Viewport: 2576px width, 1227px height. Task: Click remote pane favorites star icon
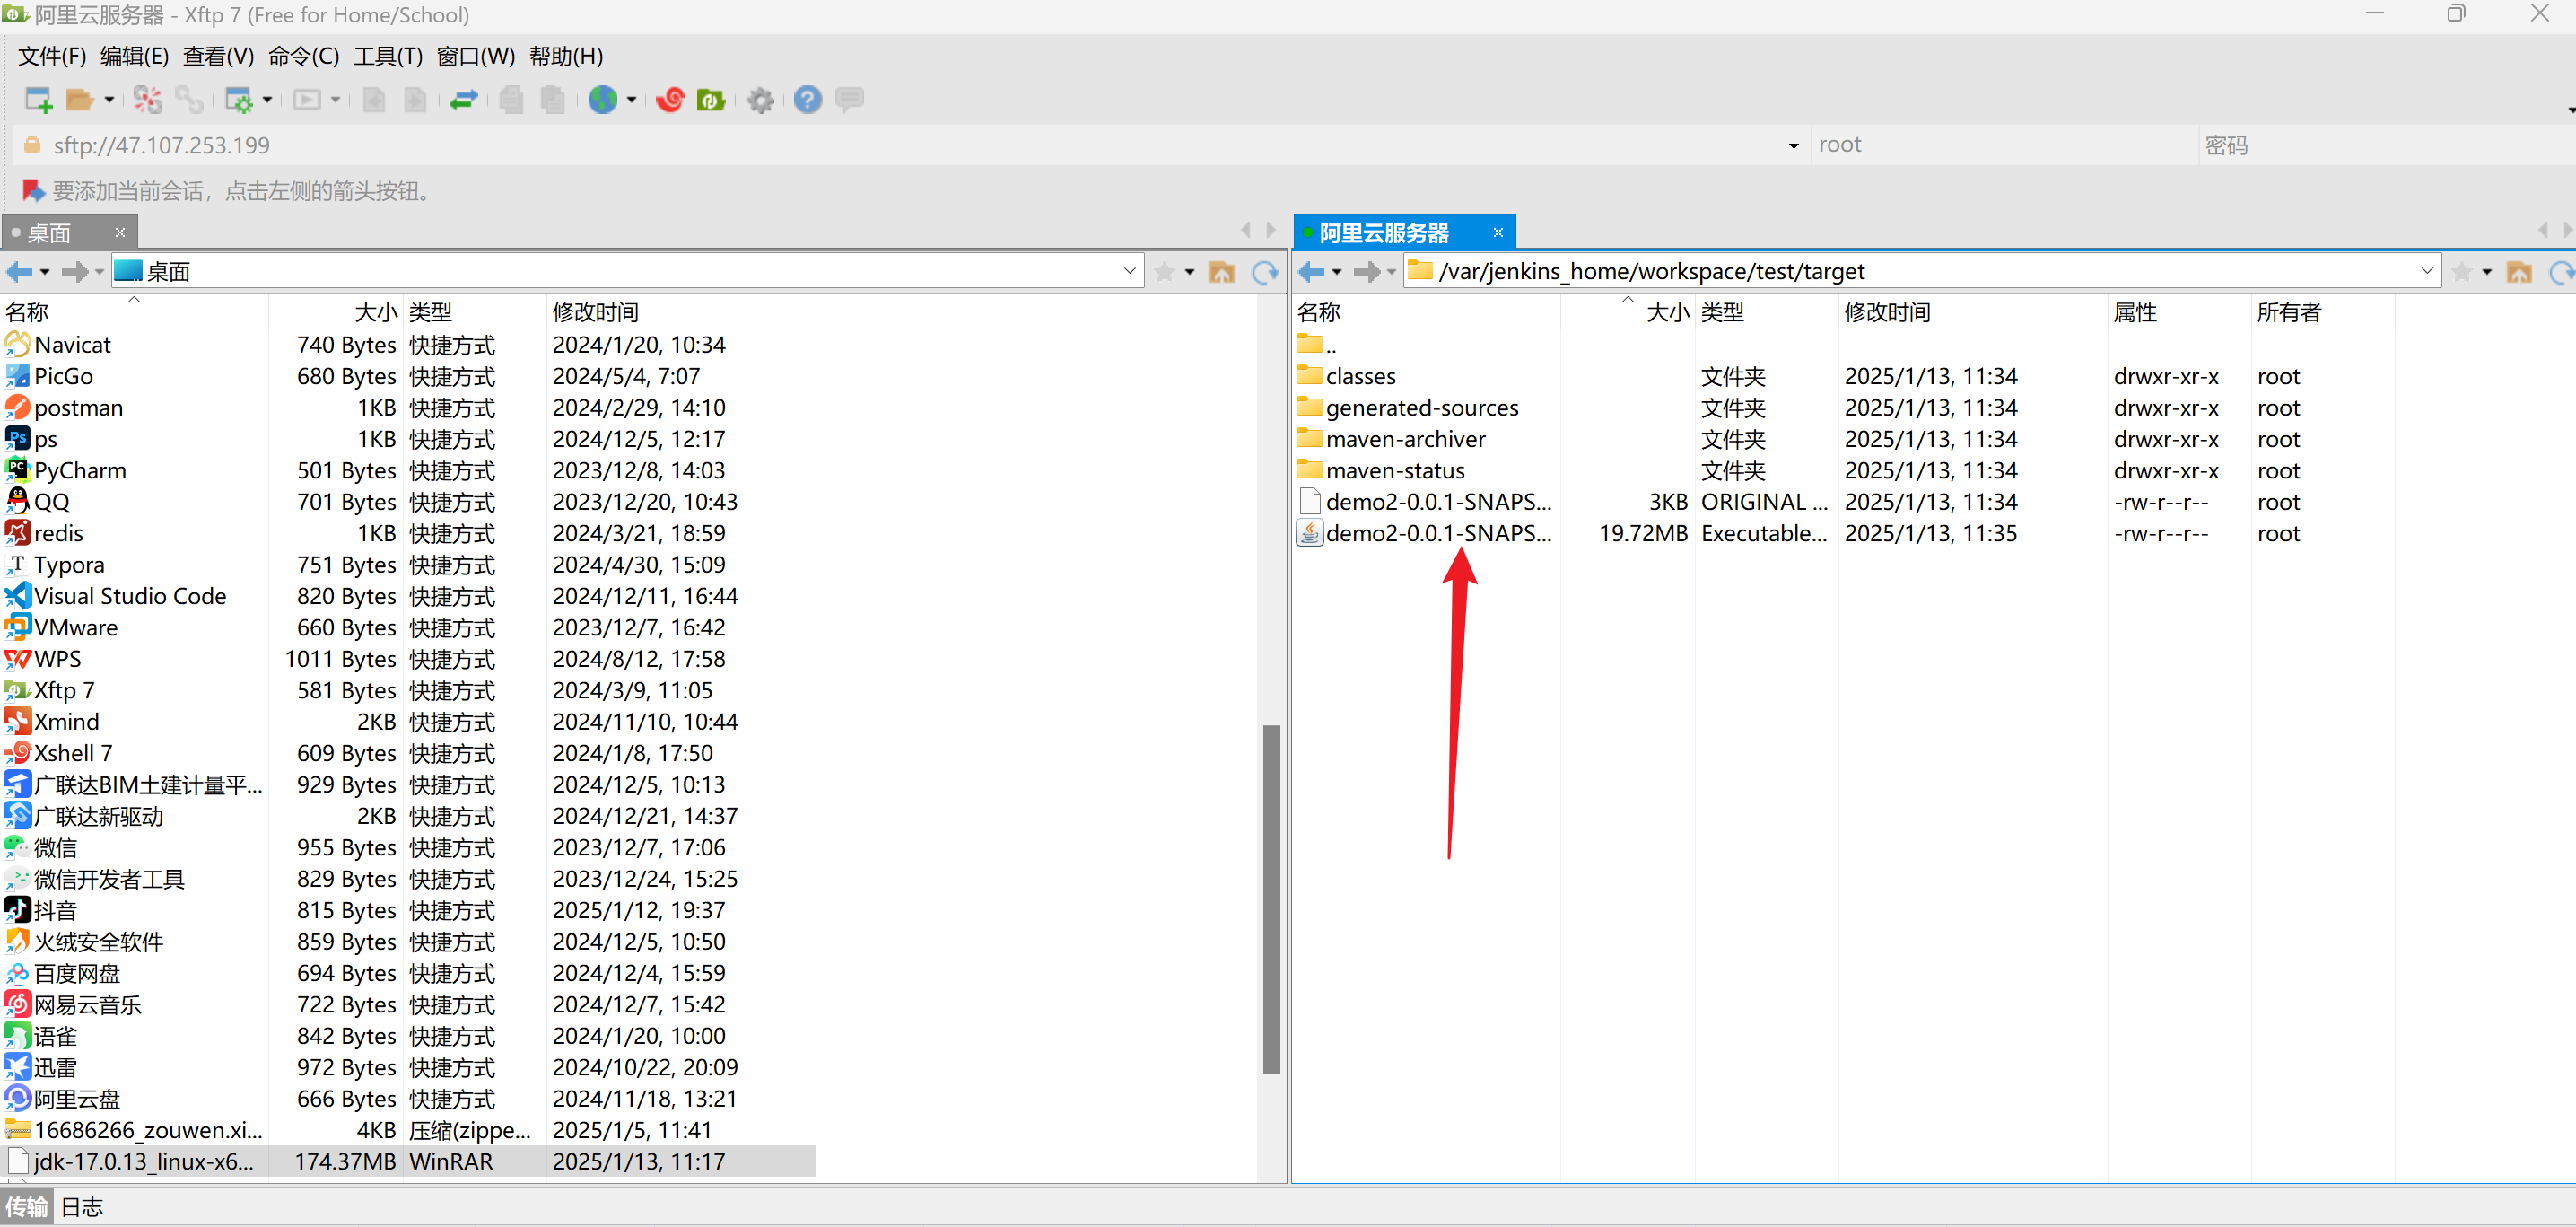click(2462, 271)
